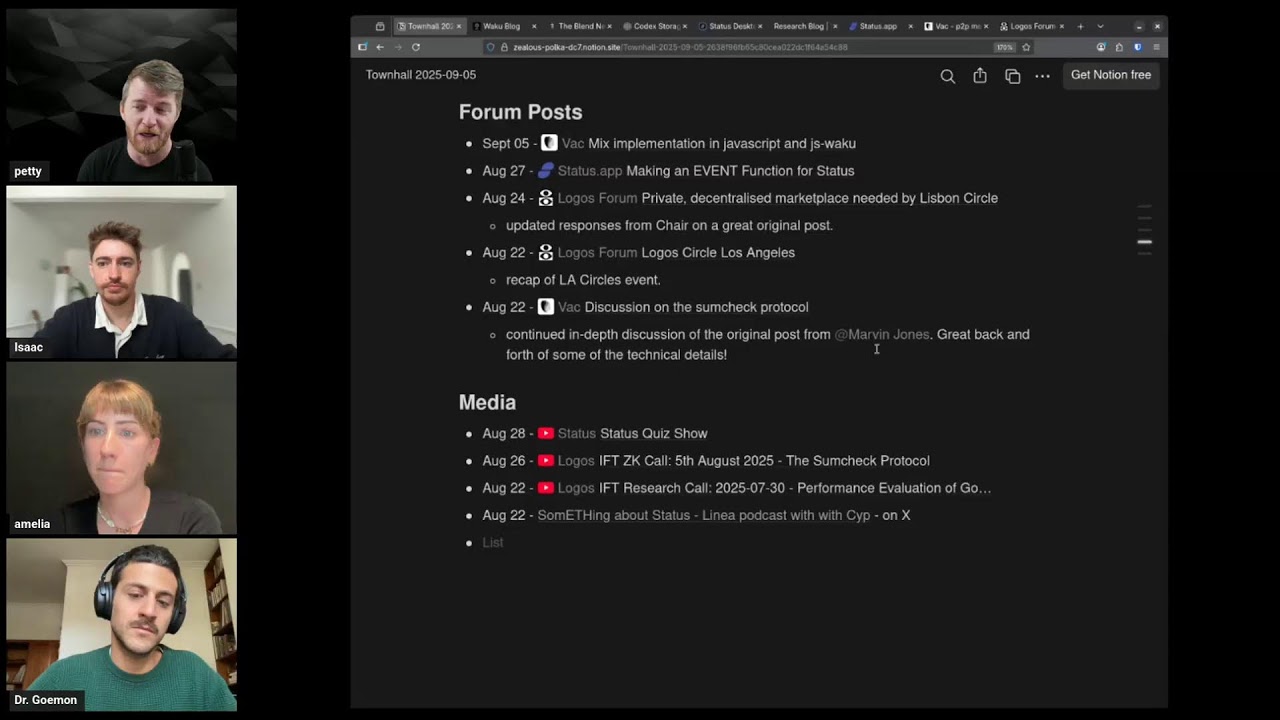Go back using the browser back arrow
This screenshot has width=1280, height=720.
tap(380, 47)
